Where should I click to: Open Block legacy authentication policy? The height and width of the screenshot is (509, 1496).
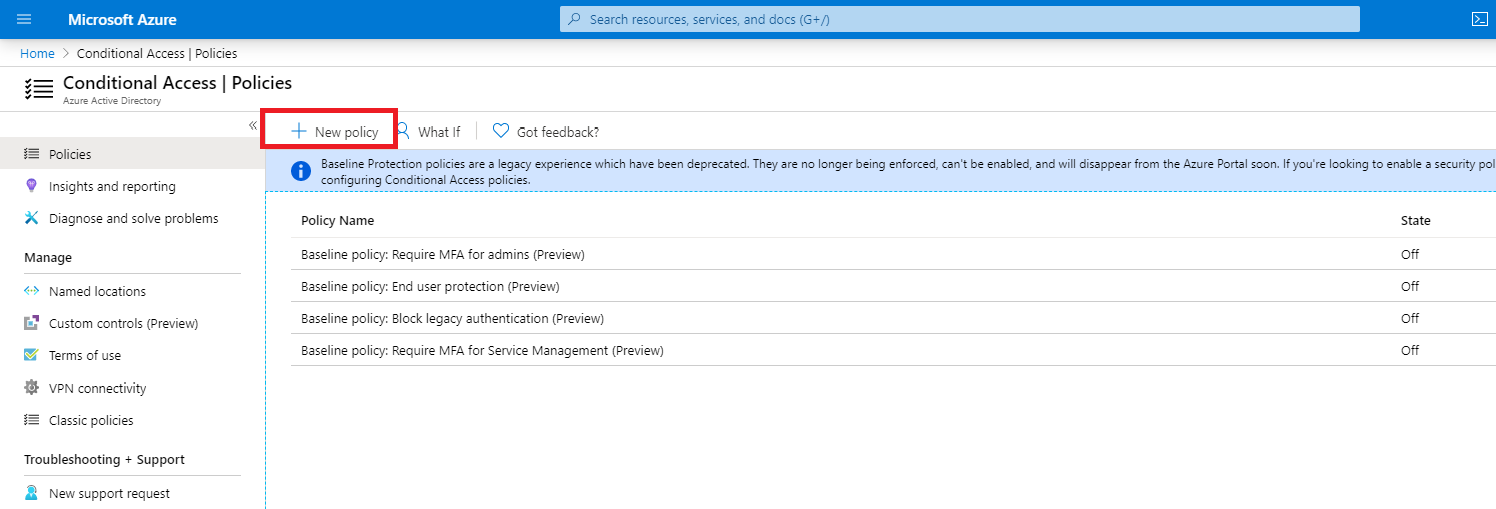pyautogui.click(x=452, y=318)
